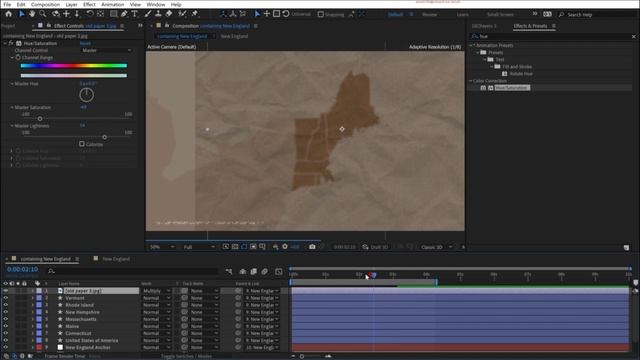Adjust the Master Lightness slider handle

[x=104, y=137]
